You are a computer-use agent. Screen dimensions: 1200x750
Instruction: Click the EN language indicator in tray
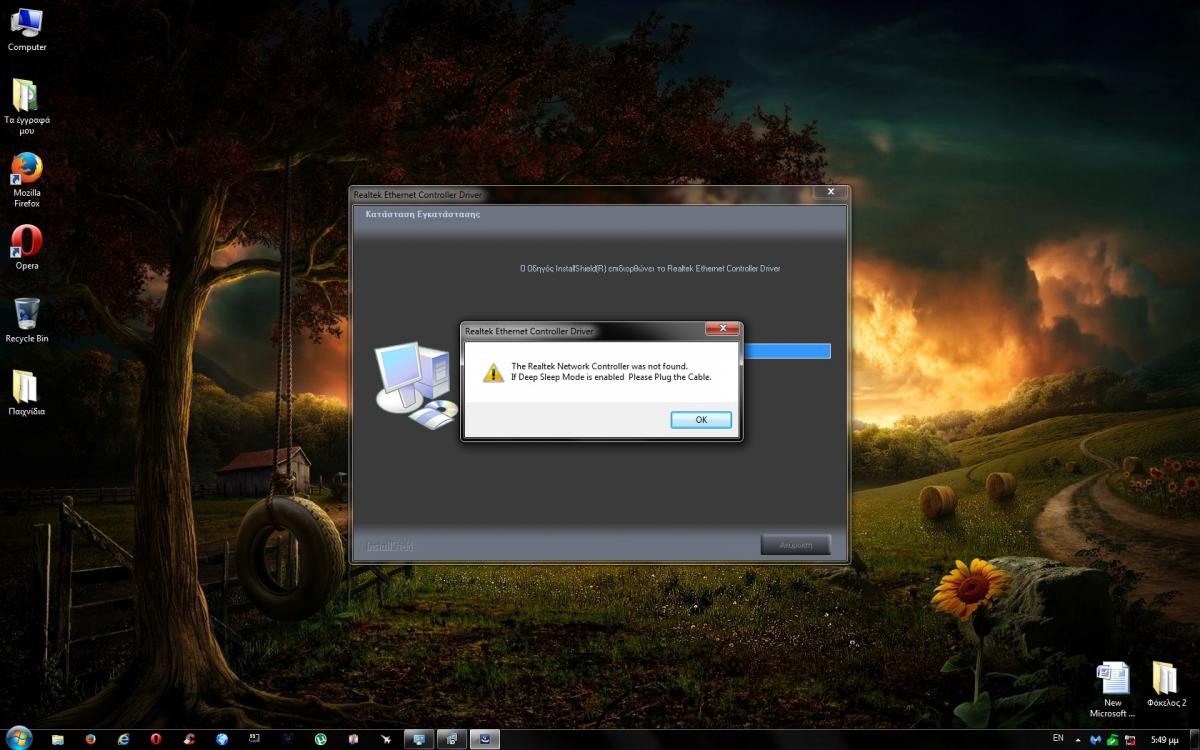tap(1058, 738)
